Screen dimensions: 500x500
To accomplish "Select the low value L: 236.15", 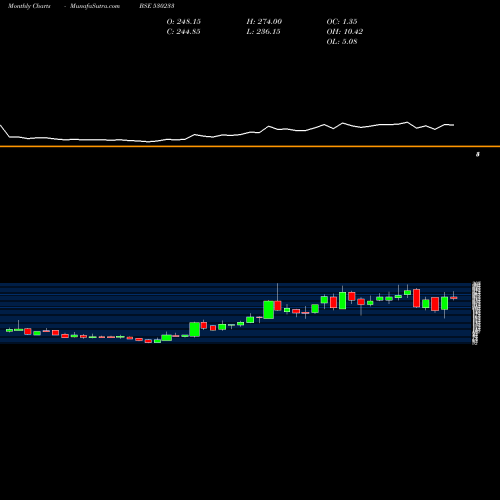I will [264, 32].
